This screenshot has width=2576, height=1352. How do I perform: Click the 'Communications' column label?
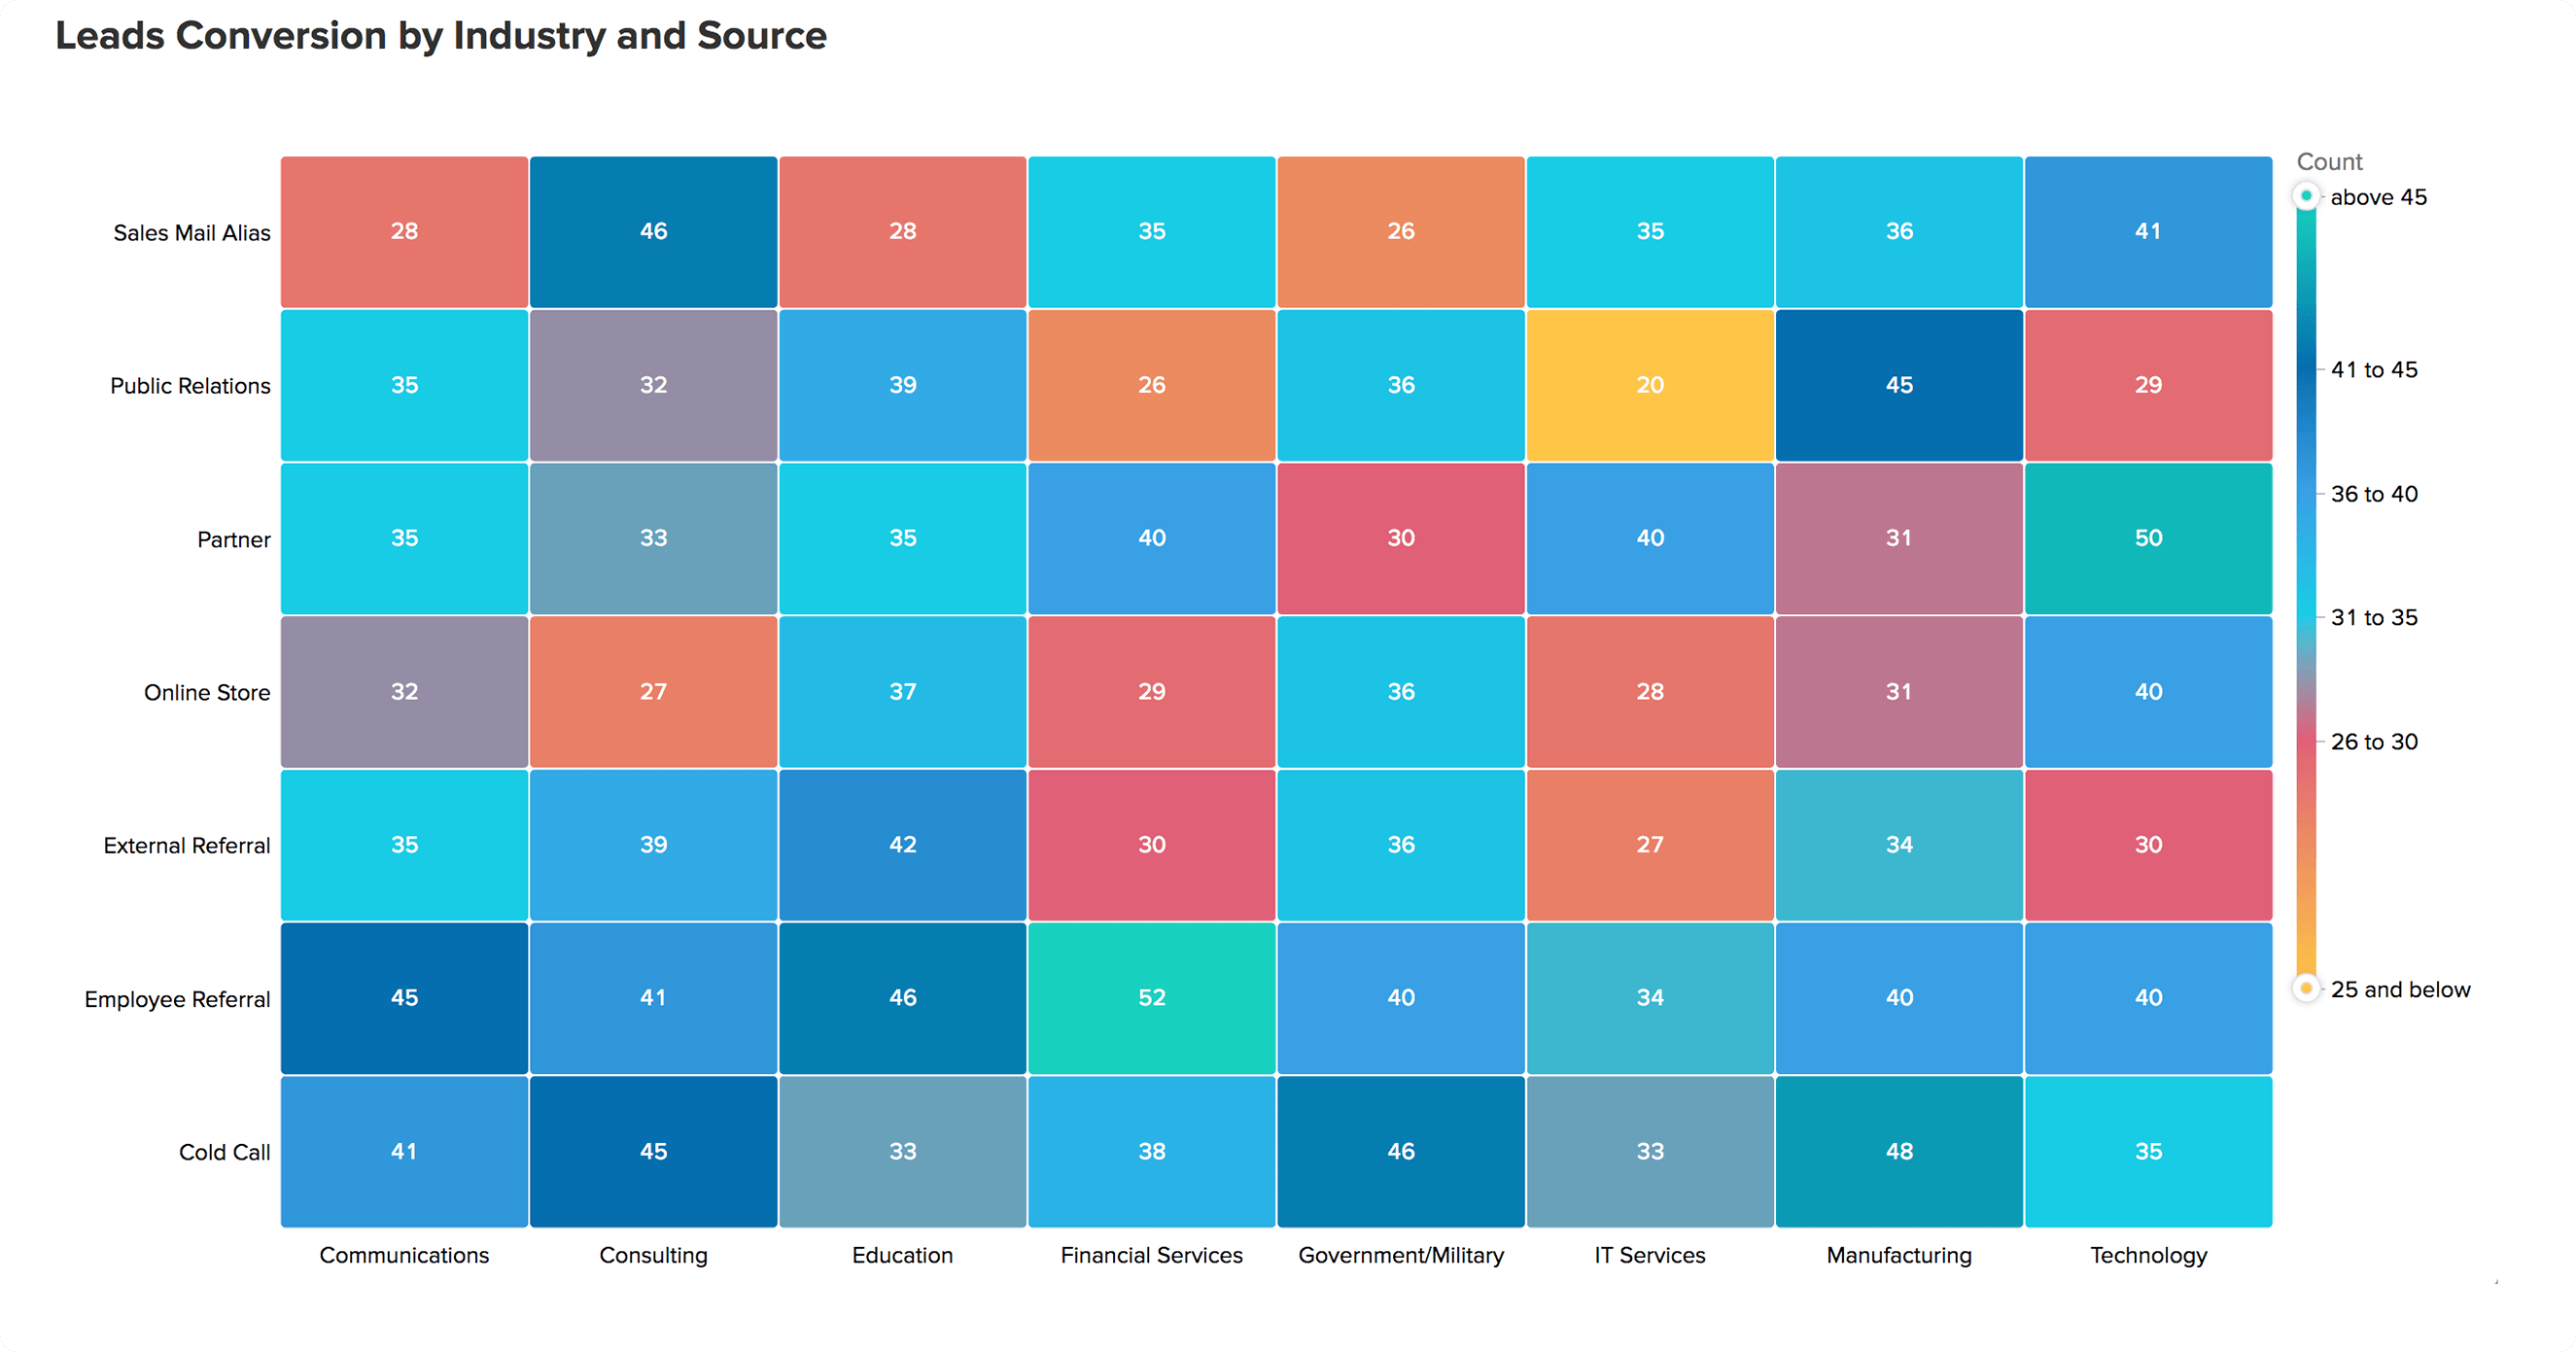click(x=404, y=1255)
